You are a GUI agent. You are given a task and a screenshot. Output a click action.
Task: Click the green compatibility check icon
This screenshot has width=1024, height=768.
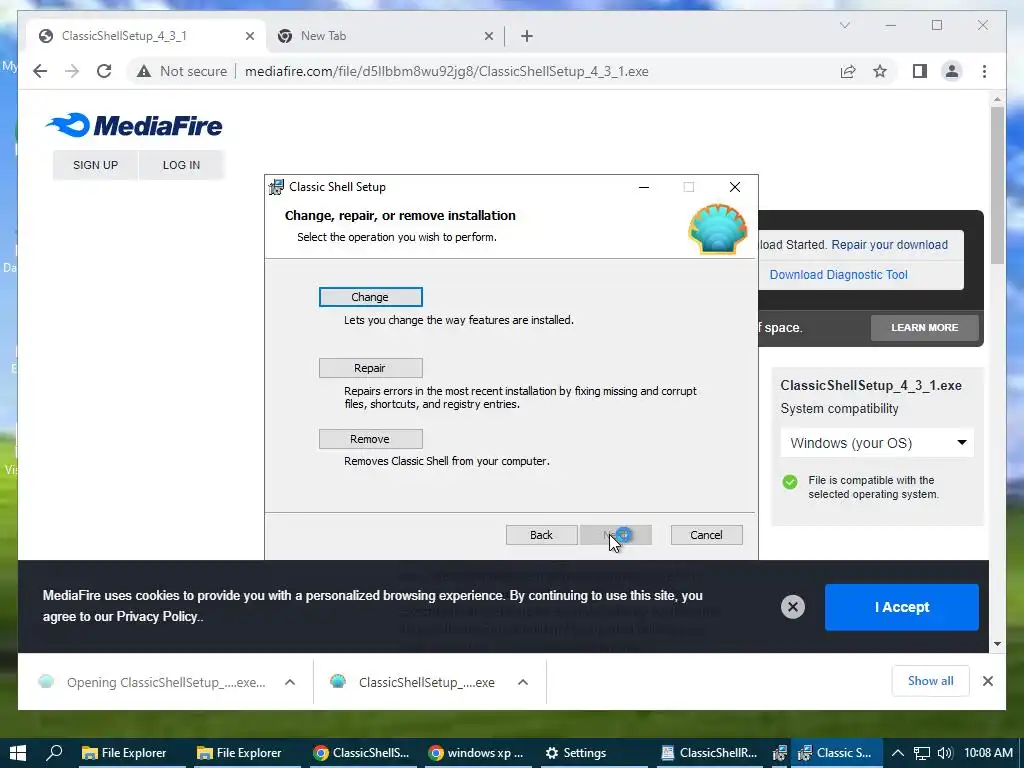coord(790,482)
